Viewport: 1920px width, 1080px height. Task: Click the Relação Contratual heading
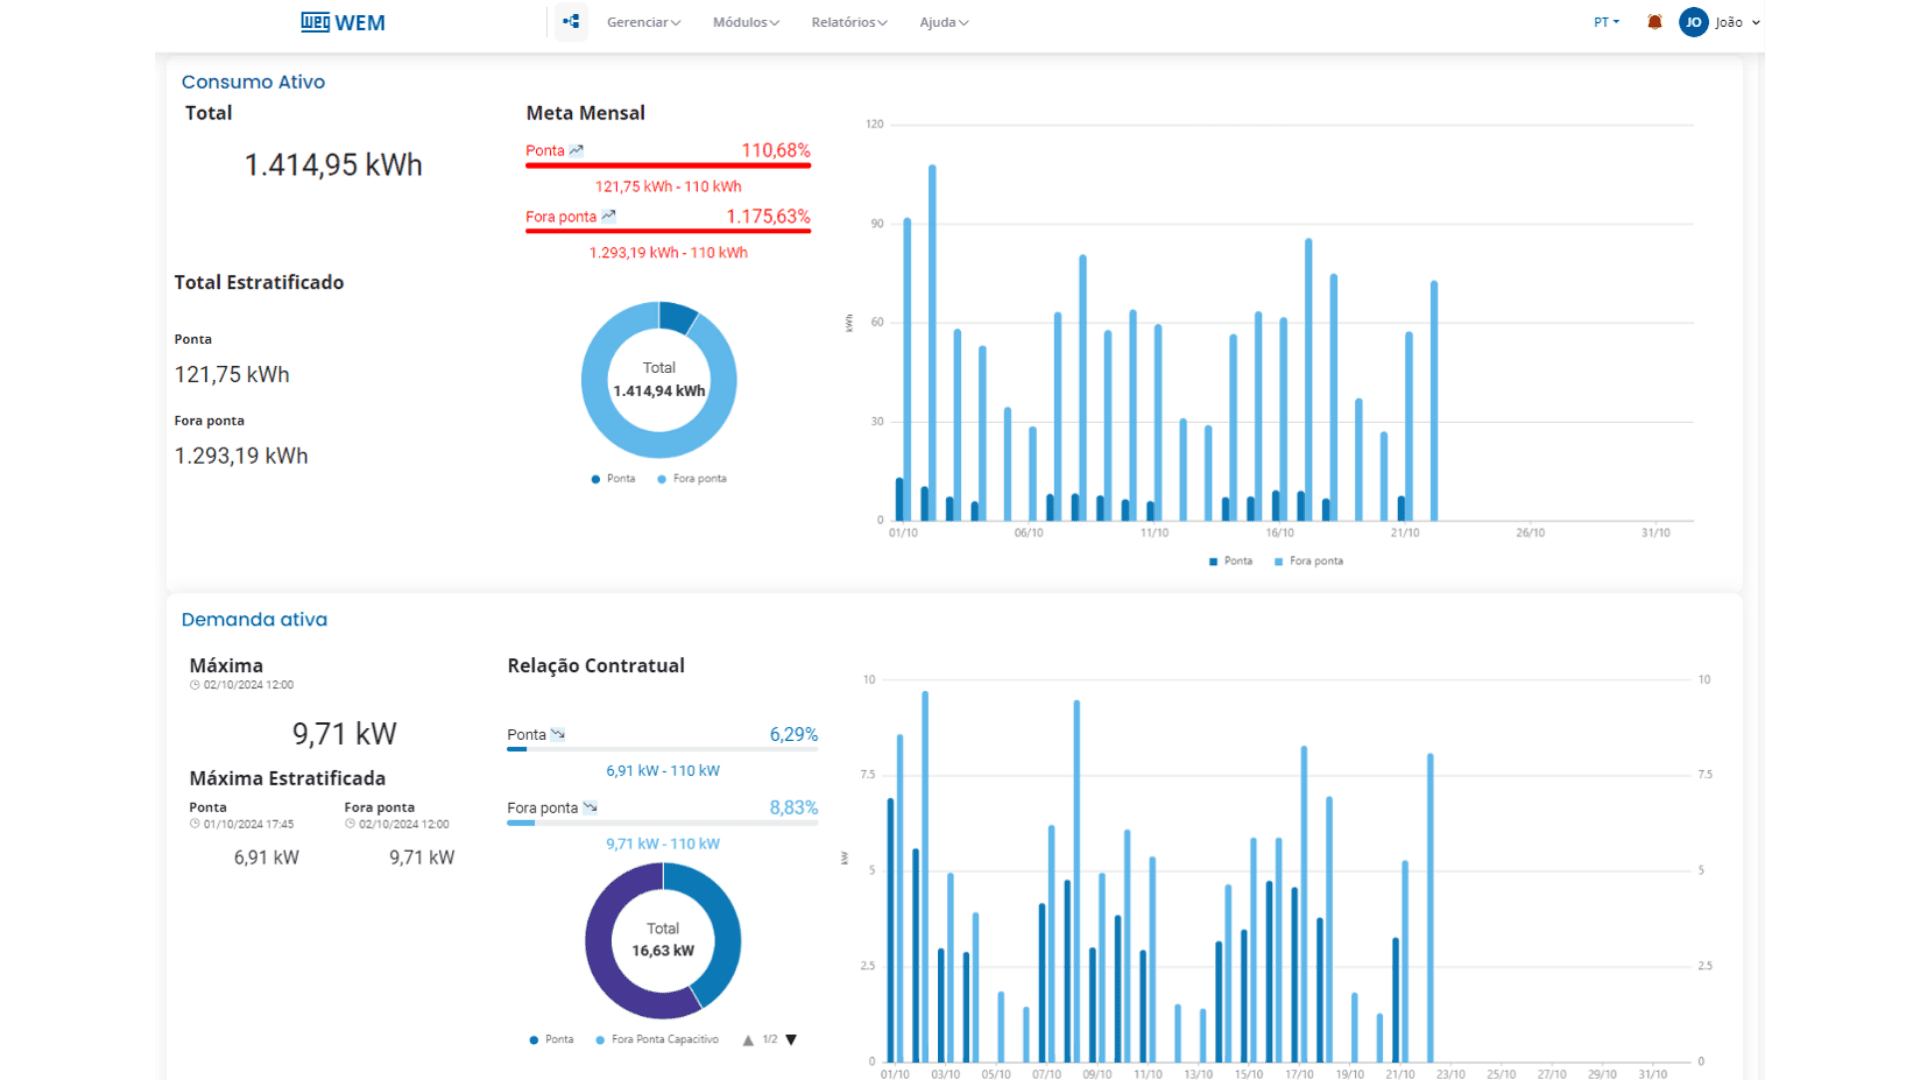[x=596, y=666]
